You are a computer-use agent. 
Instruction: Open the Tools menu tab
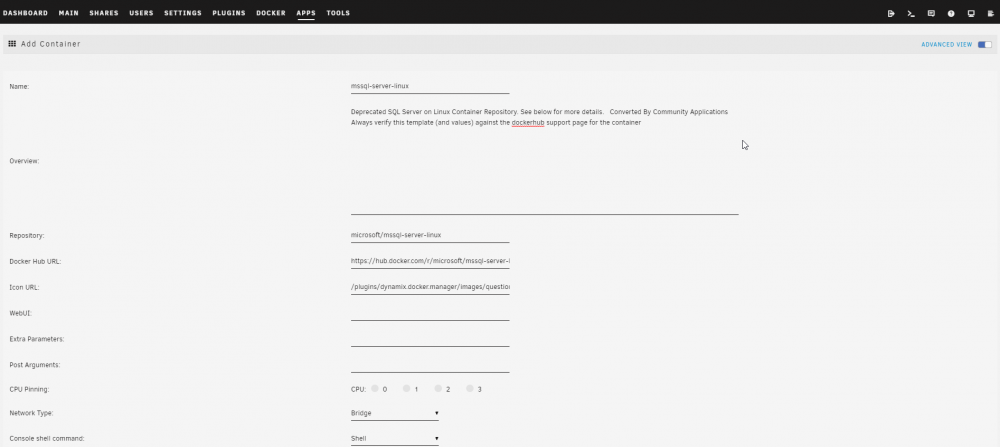pos(338,13)
